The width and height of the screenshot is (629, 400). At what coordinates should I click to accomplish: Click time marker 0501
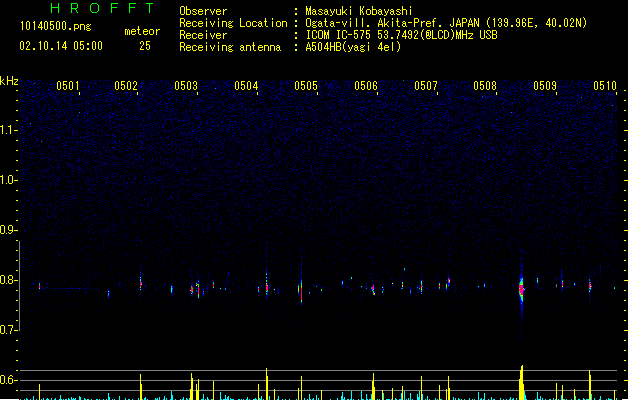pyautogui.click(x=67, y=86)
